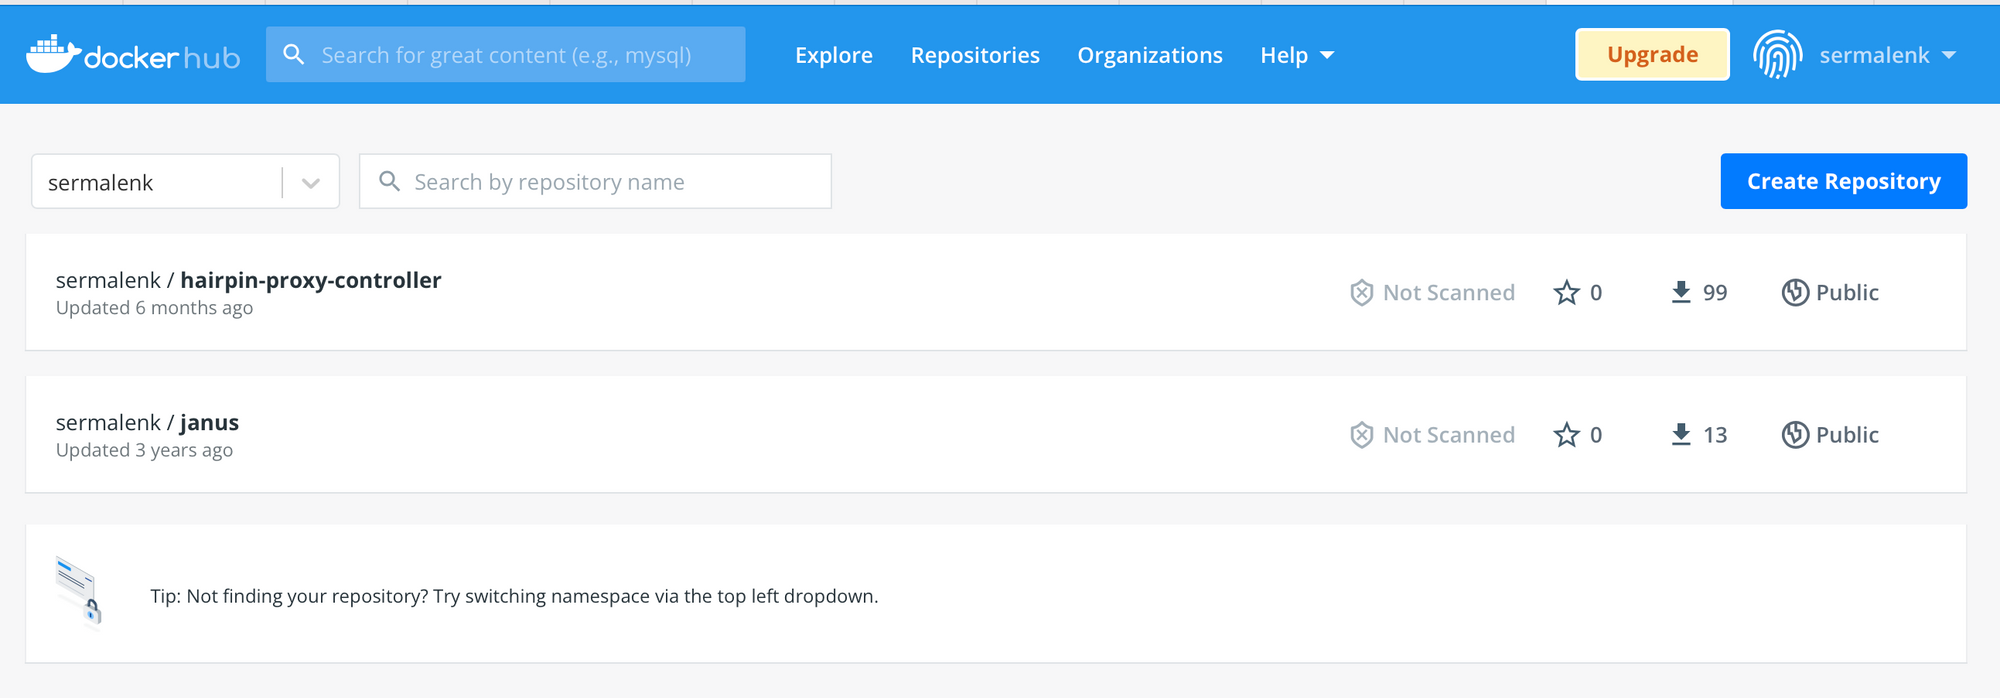Click the star icon on janus row
2000x698 pixels.
tap(1566, 435)
